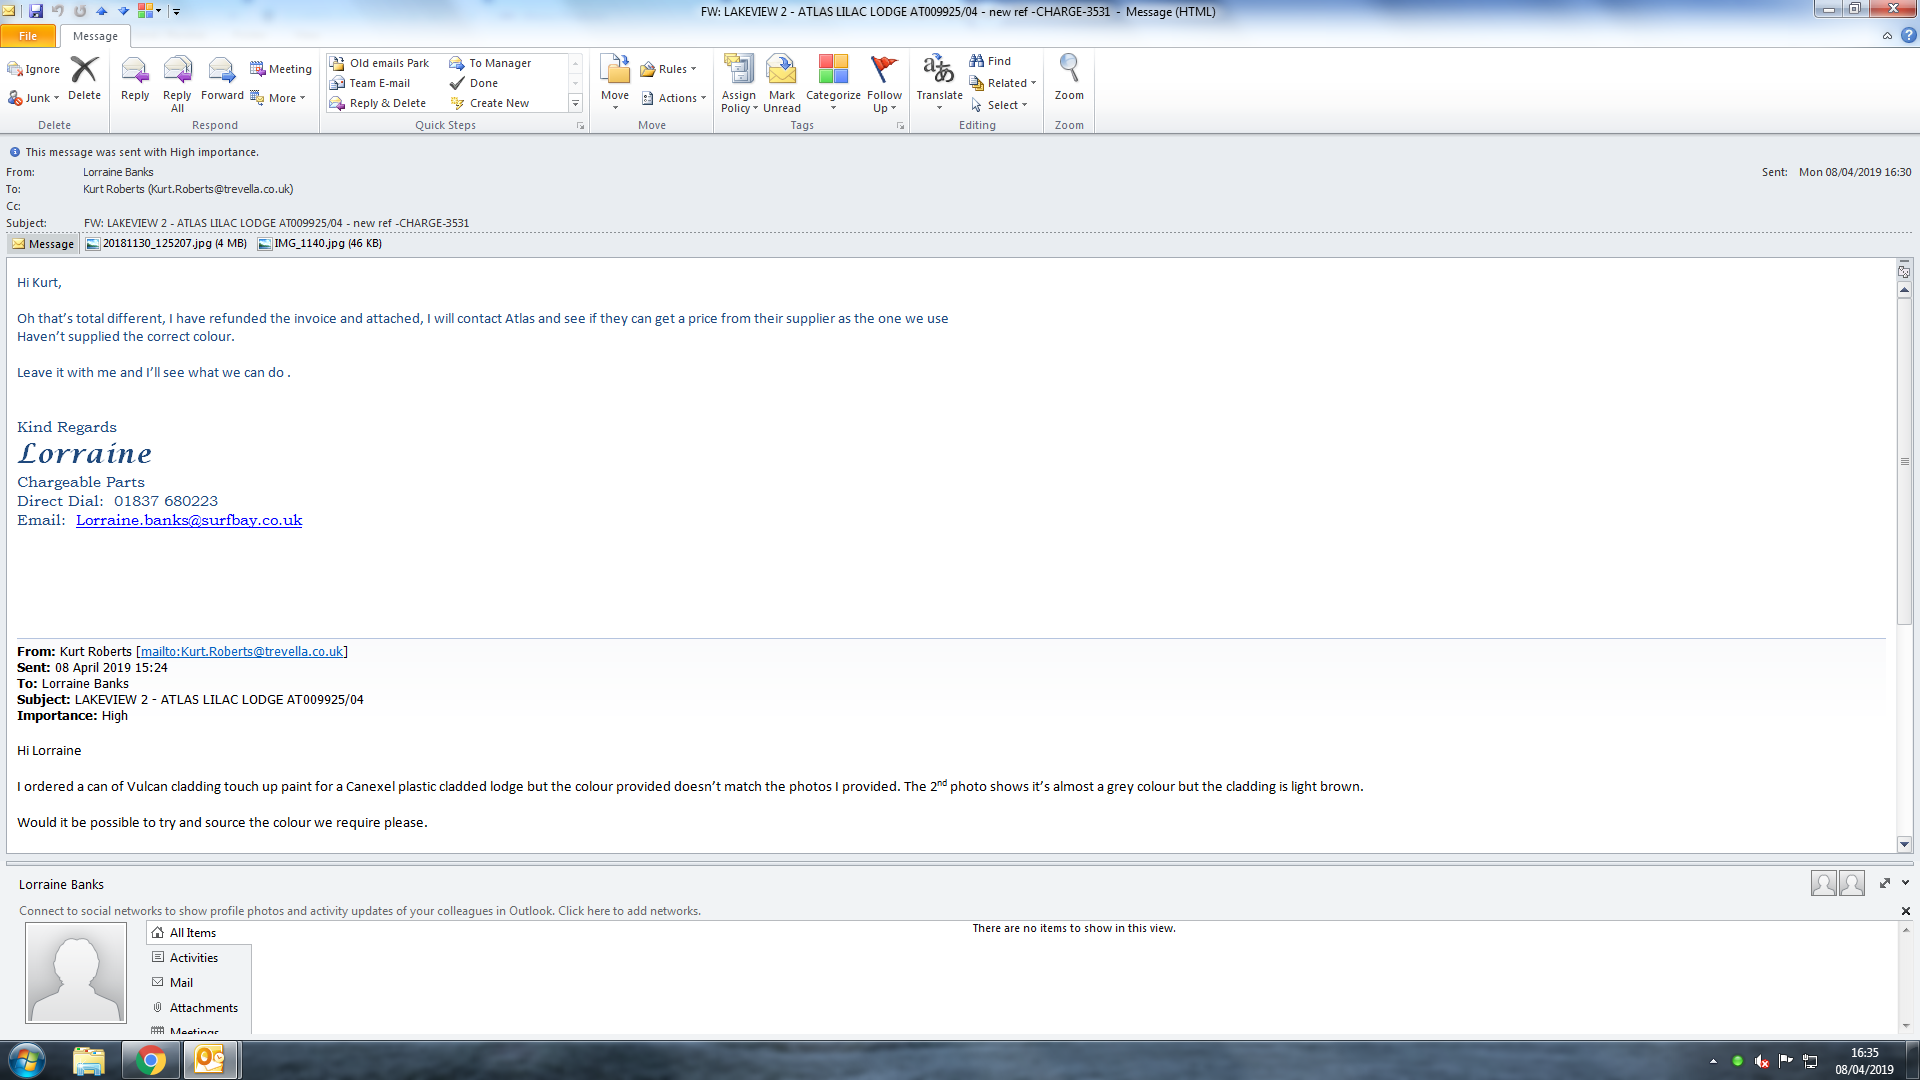Open the 20181130_125207.jpg attachment tab
This screenshot has width=1920, height=1080.
pos(166,243)
